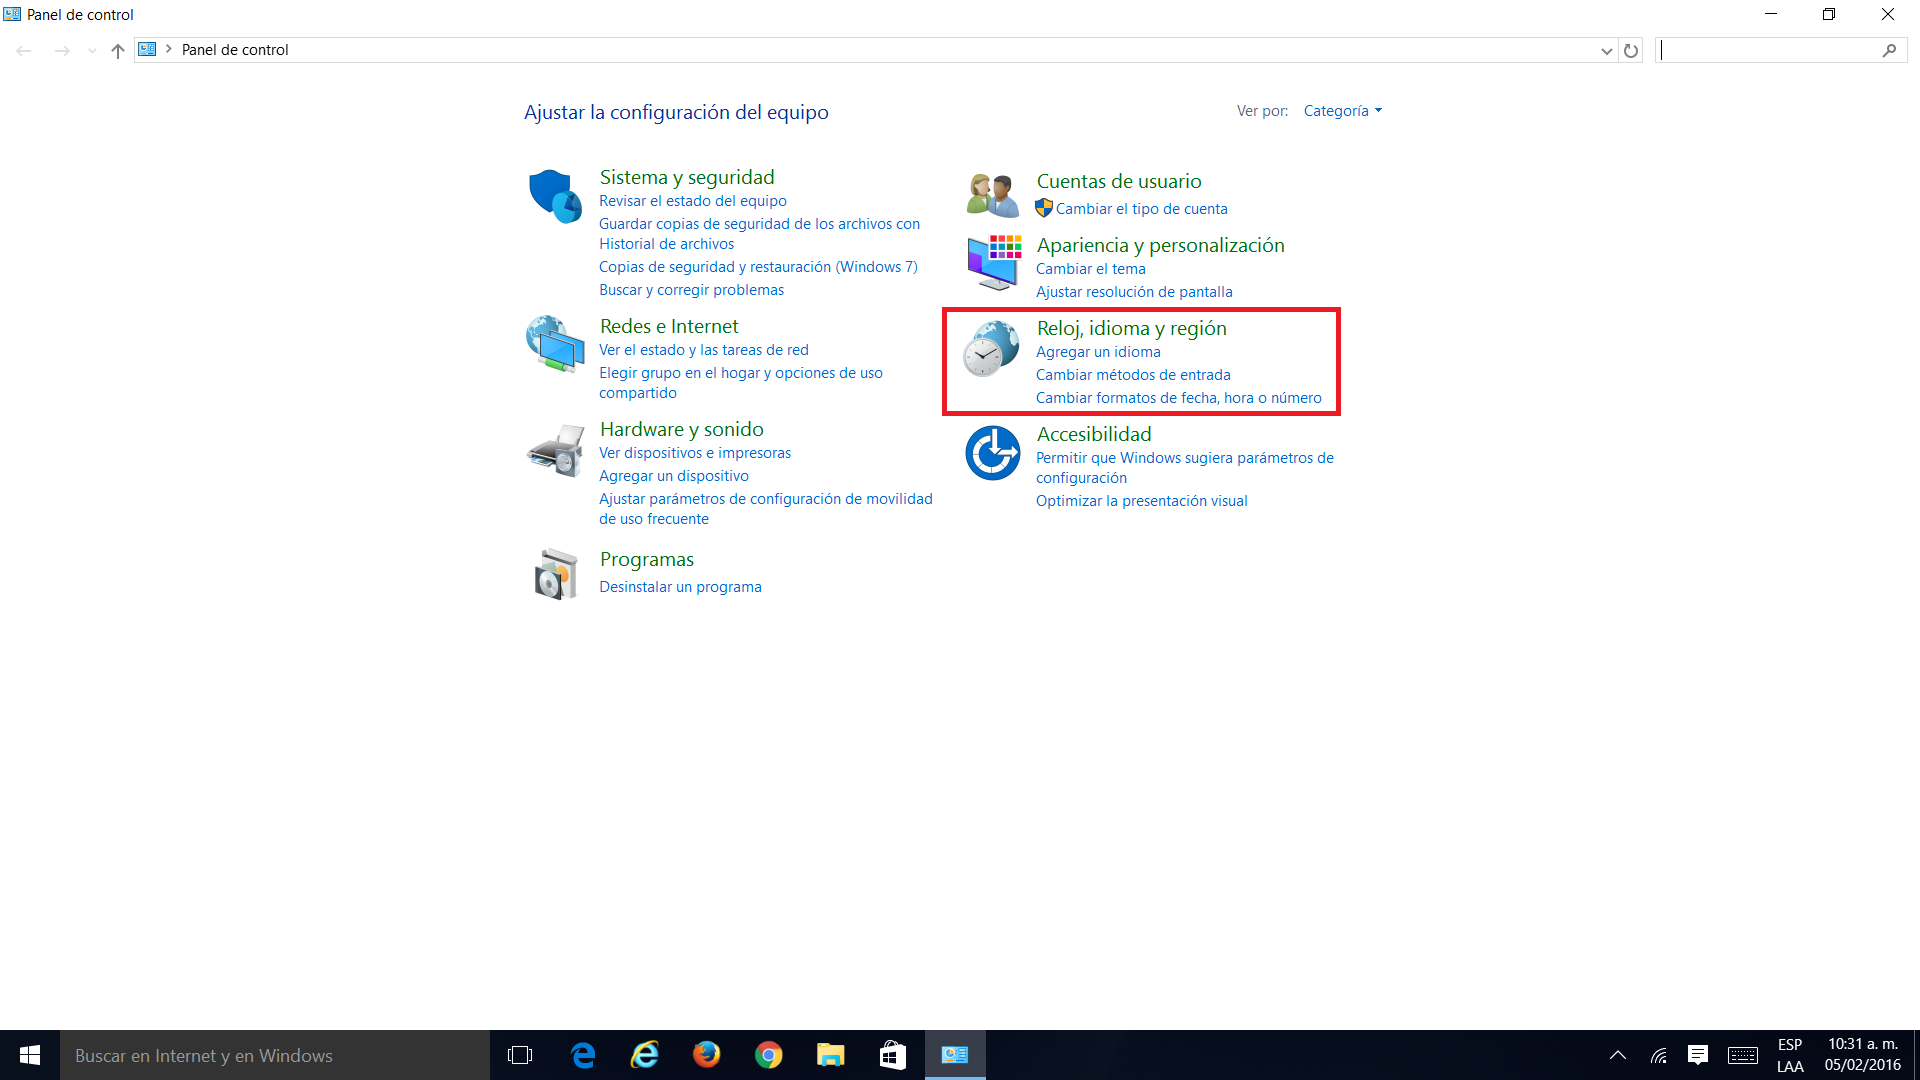Click the Accesibilidad blue circle icon
This screenshot has height=1080, width=1920.
(992, 453)
